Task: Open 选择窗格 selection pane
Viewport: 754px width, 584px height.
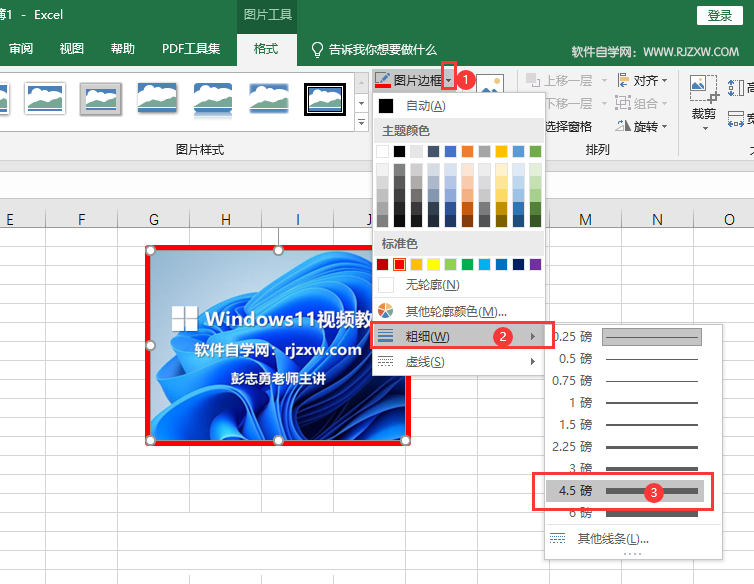Action: click(569, 127)
